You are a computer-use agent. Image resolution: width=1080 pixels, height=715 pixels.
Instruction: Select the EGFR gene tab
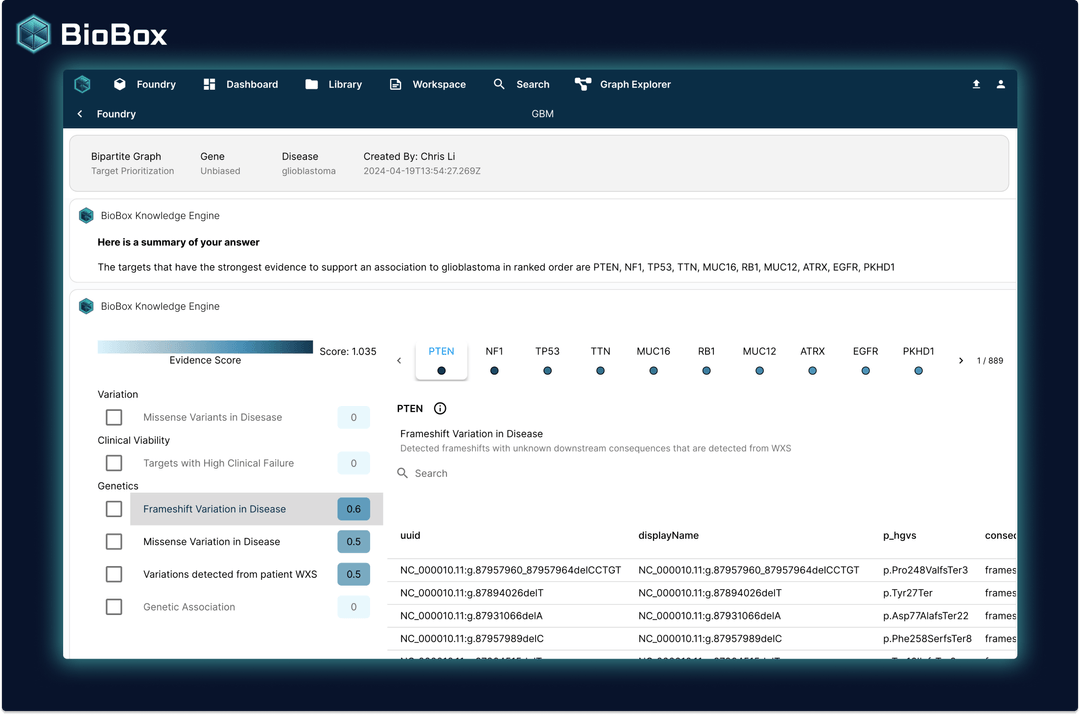pos(866,360)
